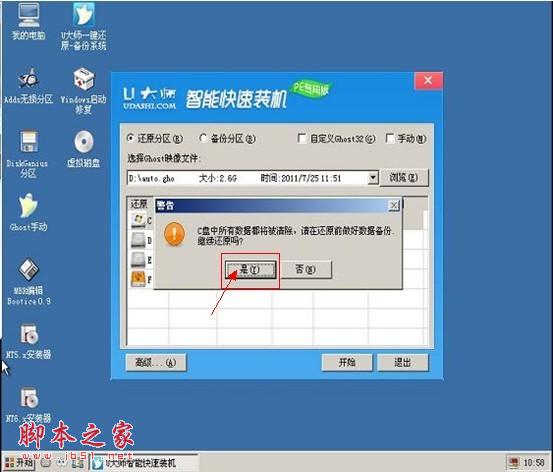Screen dimensions: 553x472
Task: Switch to U大师智能快速装机 taskbar item
Action: [143, 463]
